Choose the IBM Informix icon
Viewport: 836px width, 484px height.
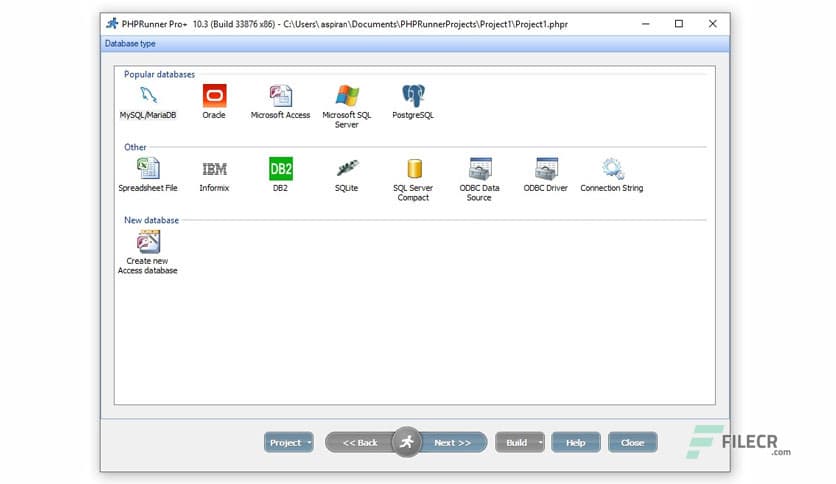(214, 169)
